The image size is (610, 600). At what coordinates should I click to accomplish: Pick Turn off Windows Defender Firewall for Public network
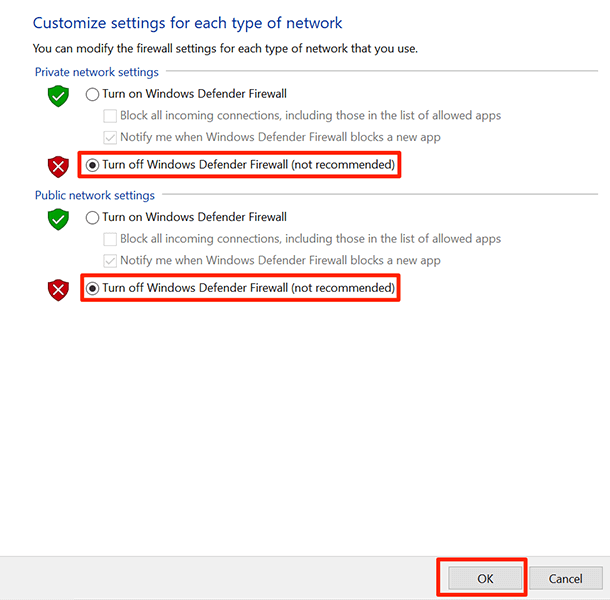tap(93, 288)
